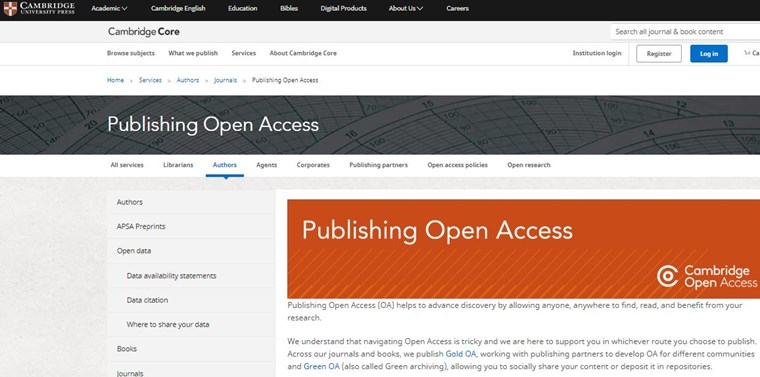Go to Journals in the breadcrumb

(225, 80)
